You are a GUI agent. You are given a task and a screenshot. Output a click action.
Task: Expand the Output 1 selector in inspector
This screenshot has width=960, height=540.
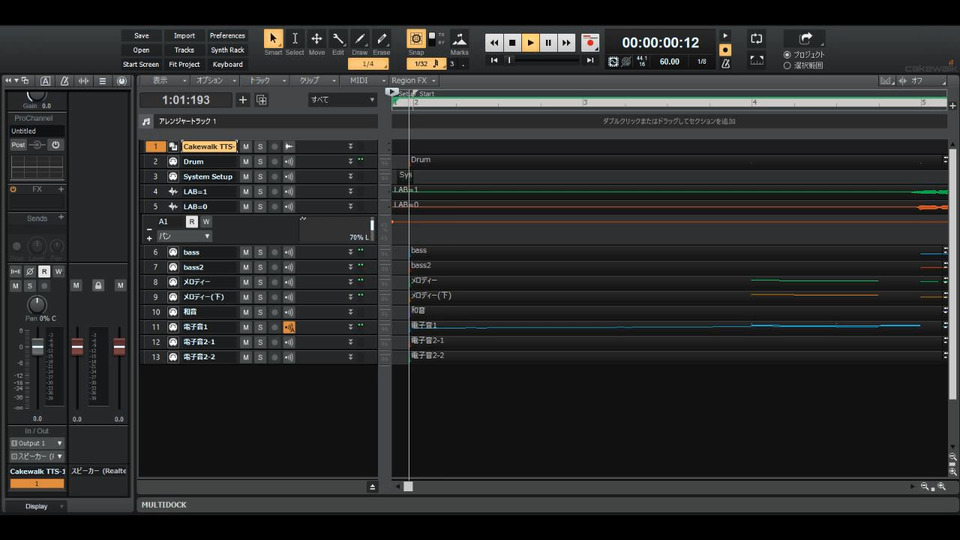(x=37, y=443)
